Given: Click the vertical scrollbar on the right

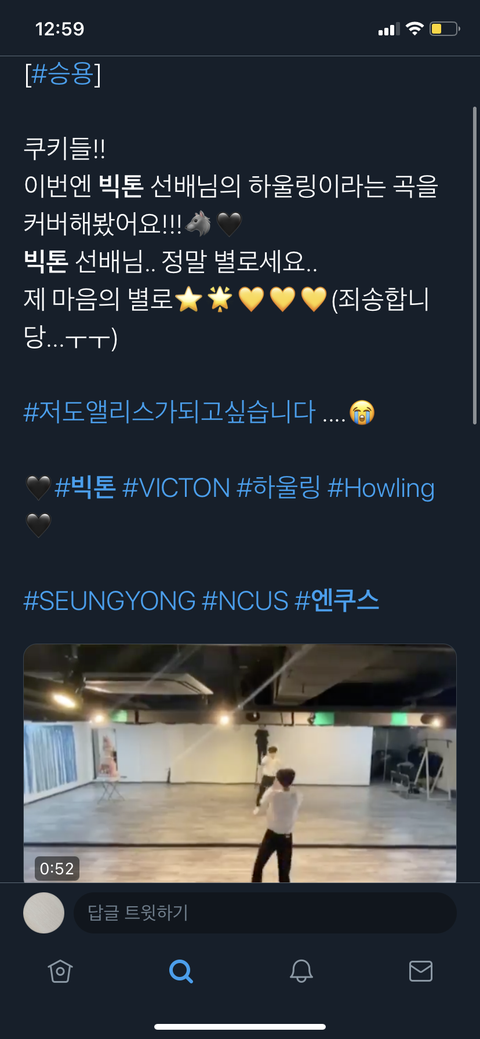Looking at the screenshot, I should [475, 265].
